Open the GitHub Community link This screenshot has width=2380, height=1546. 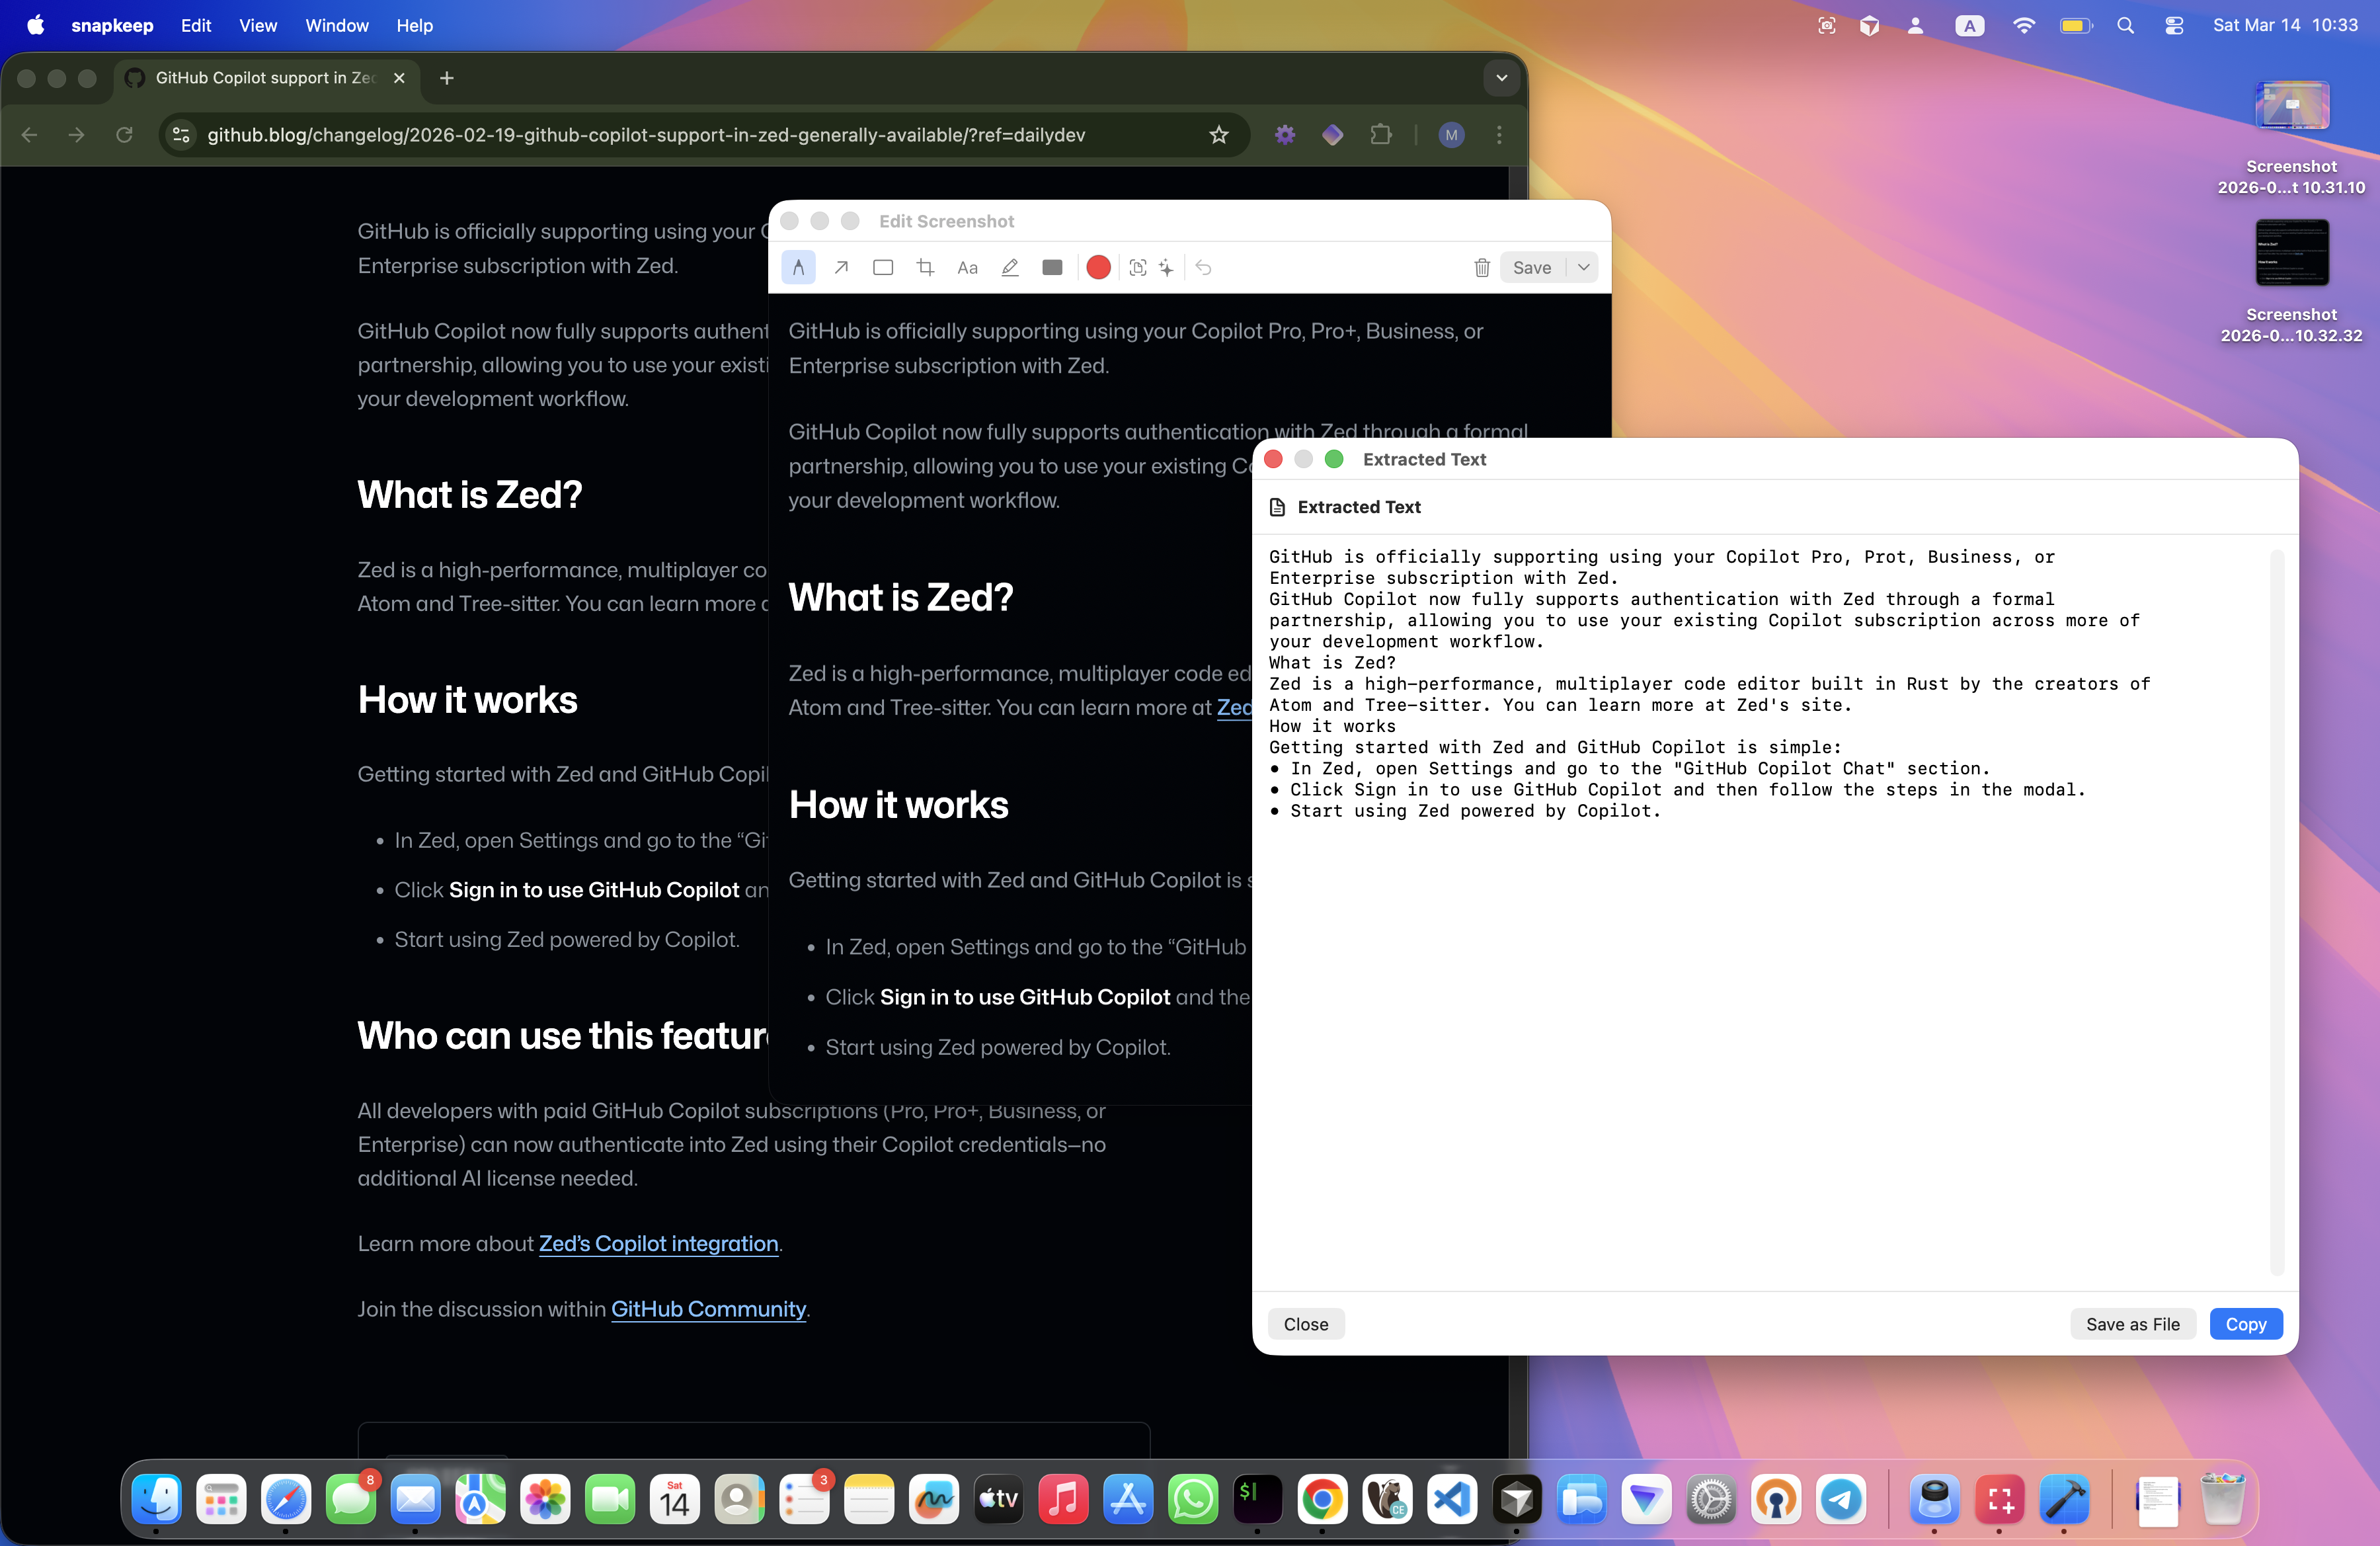[708, 1309]
